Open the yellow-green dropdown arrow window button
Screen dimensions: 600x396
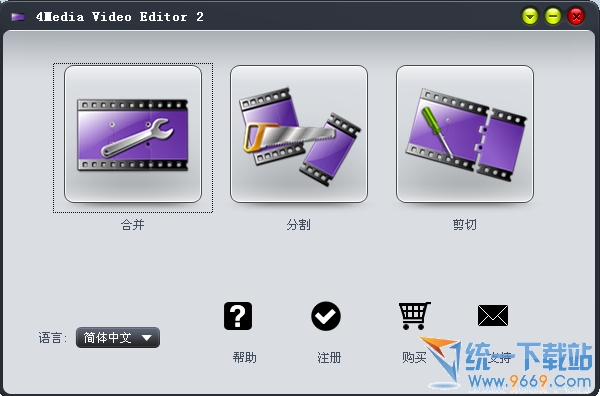pos(530,16)
